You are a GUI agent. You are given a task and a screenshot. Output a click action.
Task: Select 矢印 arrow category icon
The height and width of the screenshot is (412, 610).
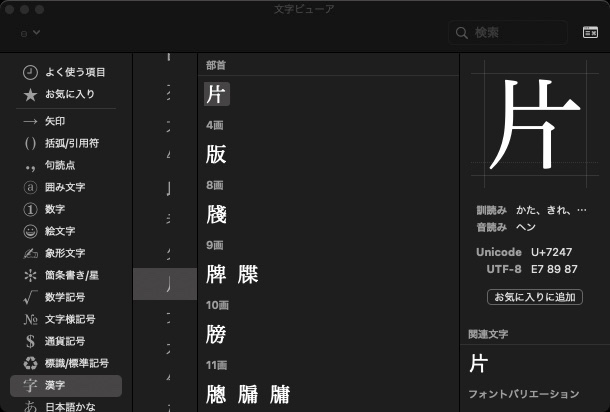[30, 122]
